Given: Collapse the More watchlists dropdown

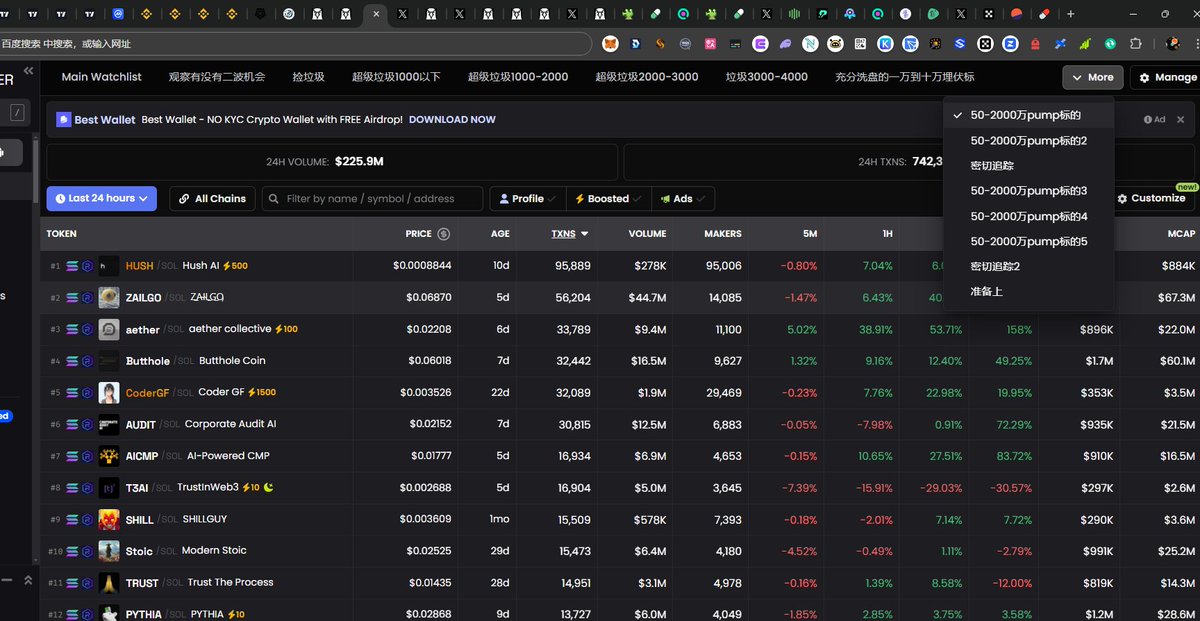Looking at the screenshot, I should click(1092, 77).
